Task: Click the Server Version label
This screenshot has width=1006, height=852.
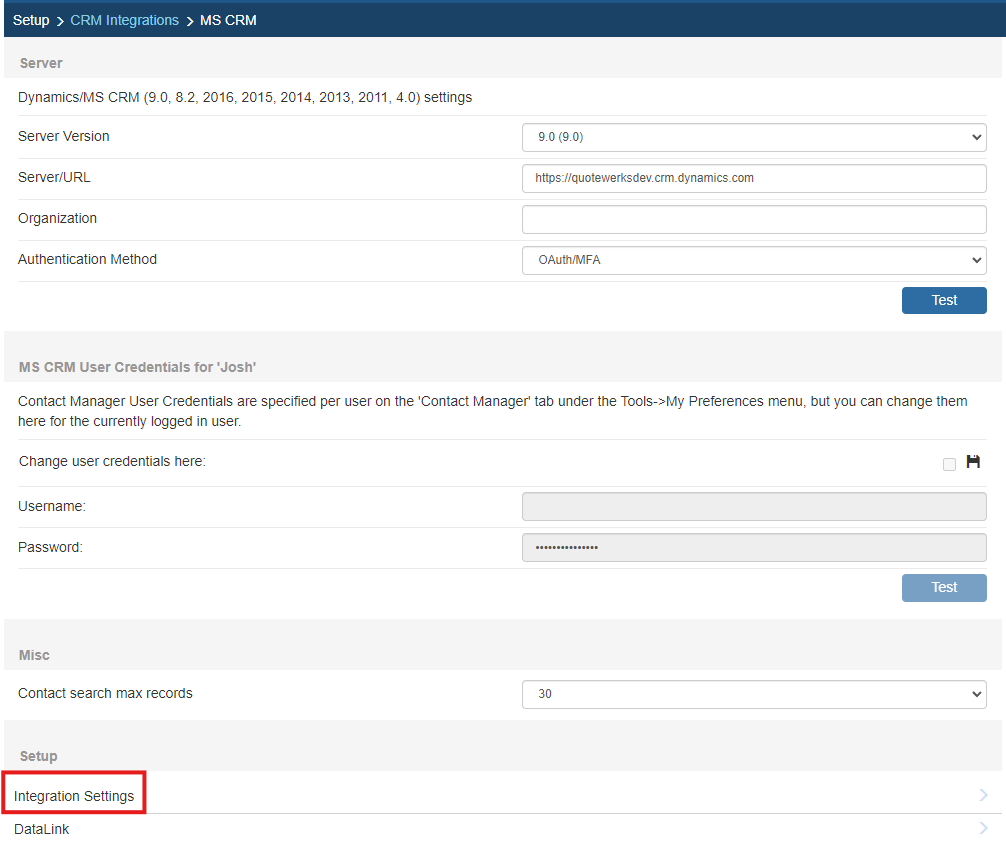Action: pyautogui.click(x=64, y=136)
